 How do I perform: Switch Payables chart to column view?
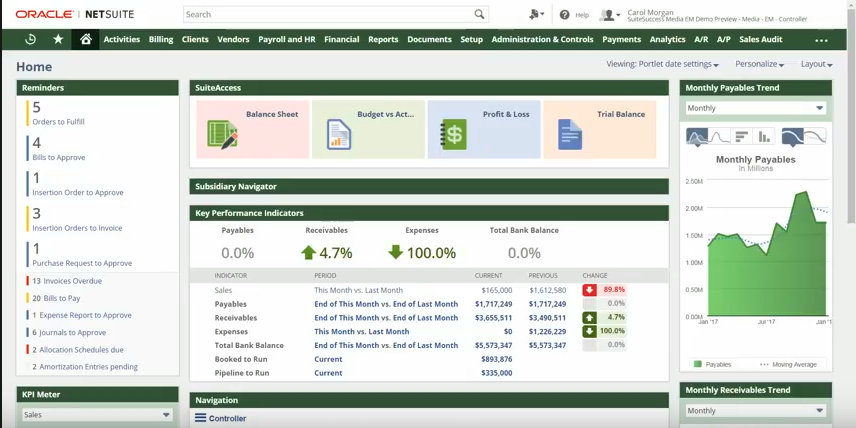(x=765, y=137)
